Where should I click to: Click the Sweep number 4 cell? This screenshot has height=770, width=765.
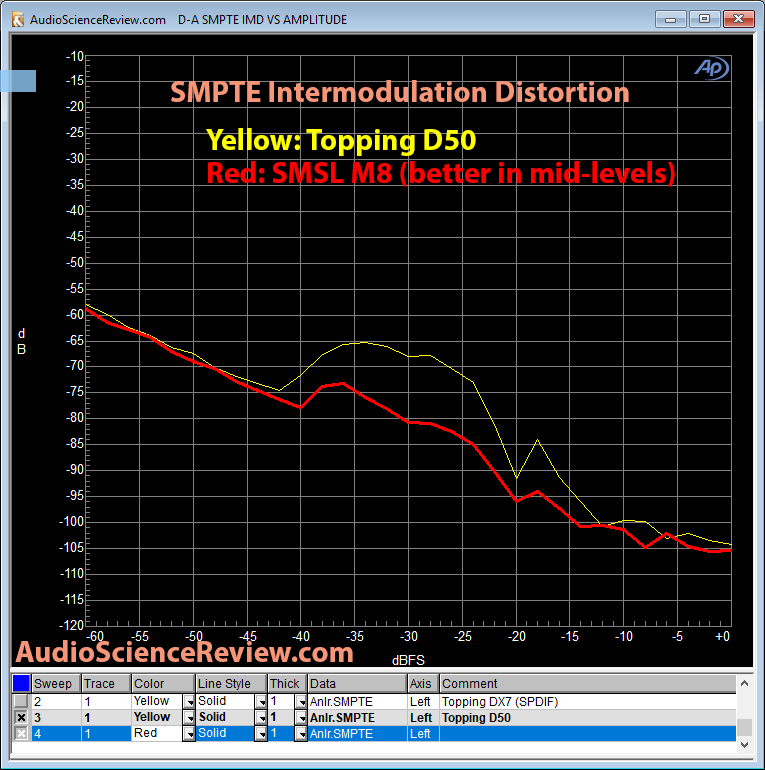click(x=56, y=734)
